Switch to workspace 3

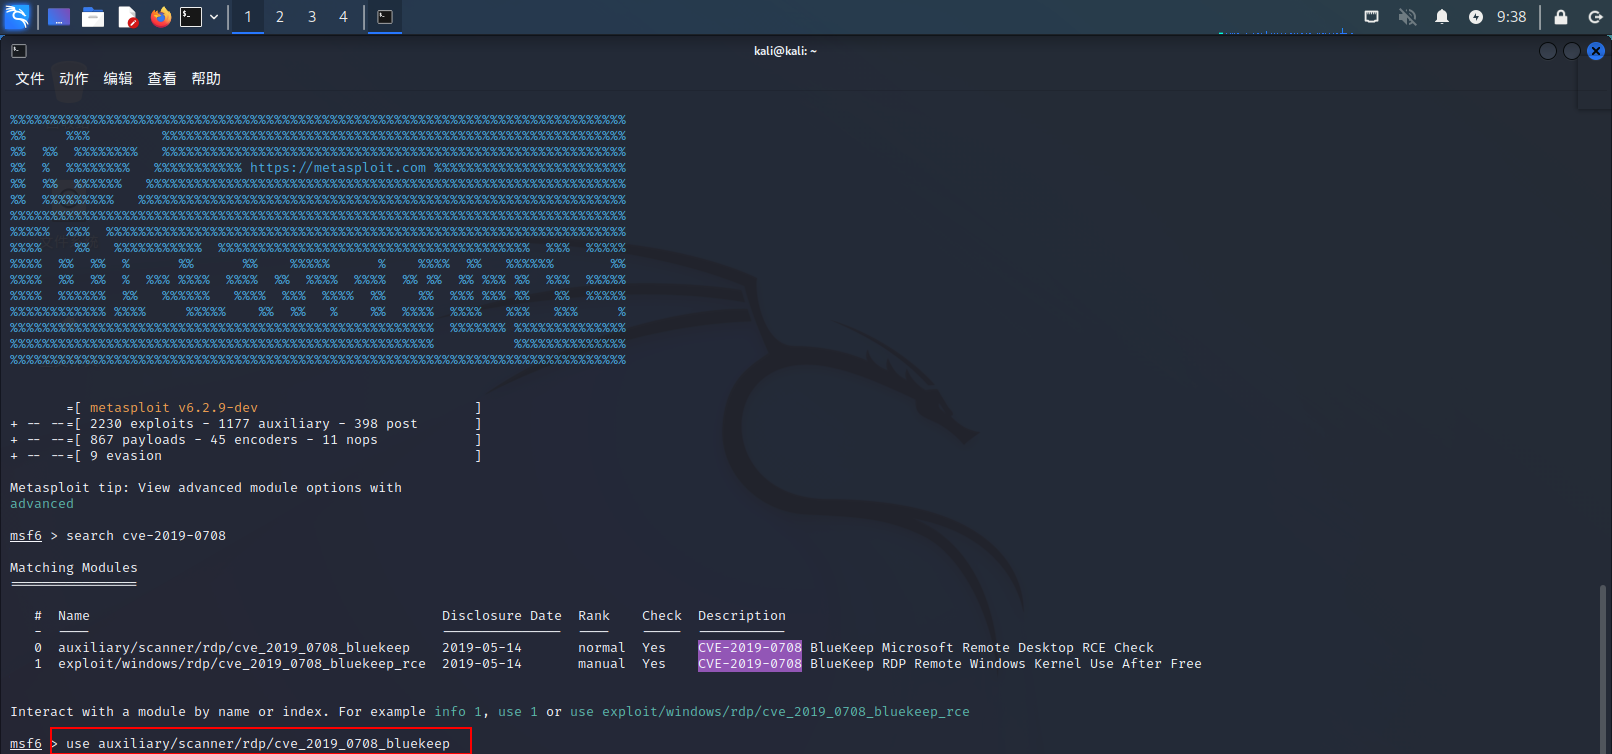pos(312,17)
